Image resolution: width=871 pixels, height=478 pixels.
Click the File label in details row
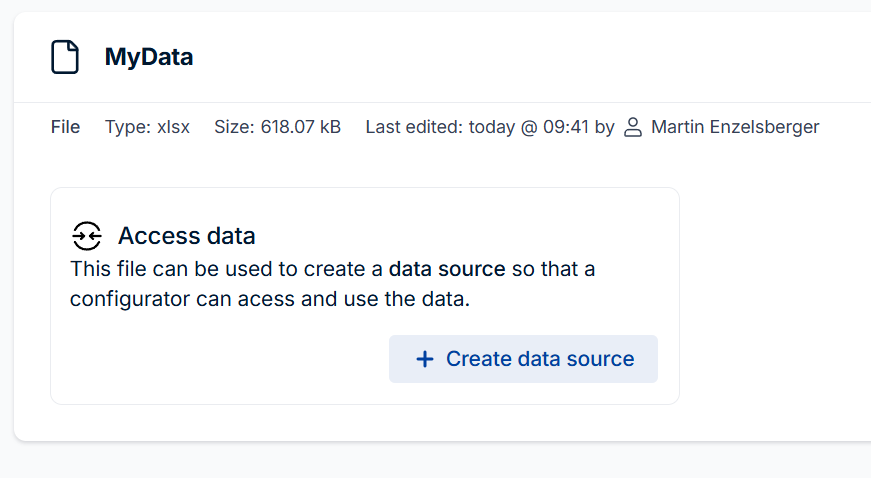(65, 127)
